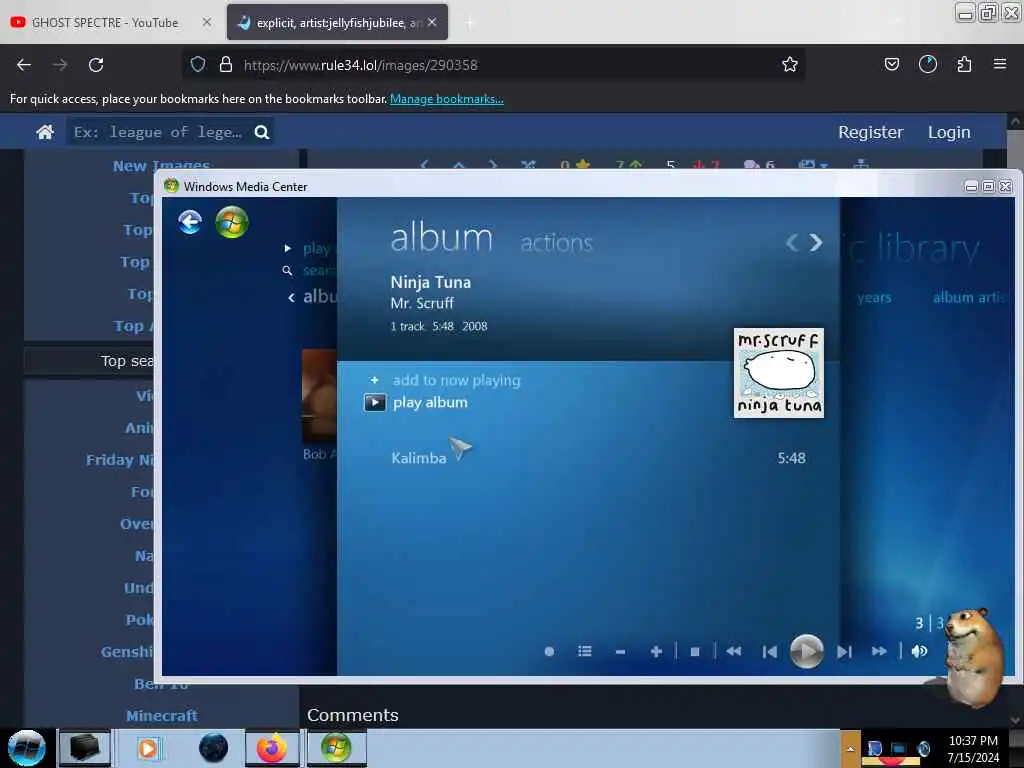Click the play item with triangle in left menu
Image resolution: width=1024 pixels, height=768 pixels.
click(310, 249)
